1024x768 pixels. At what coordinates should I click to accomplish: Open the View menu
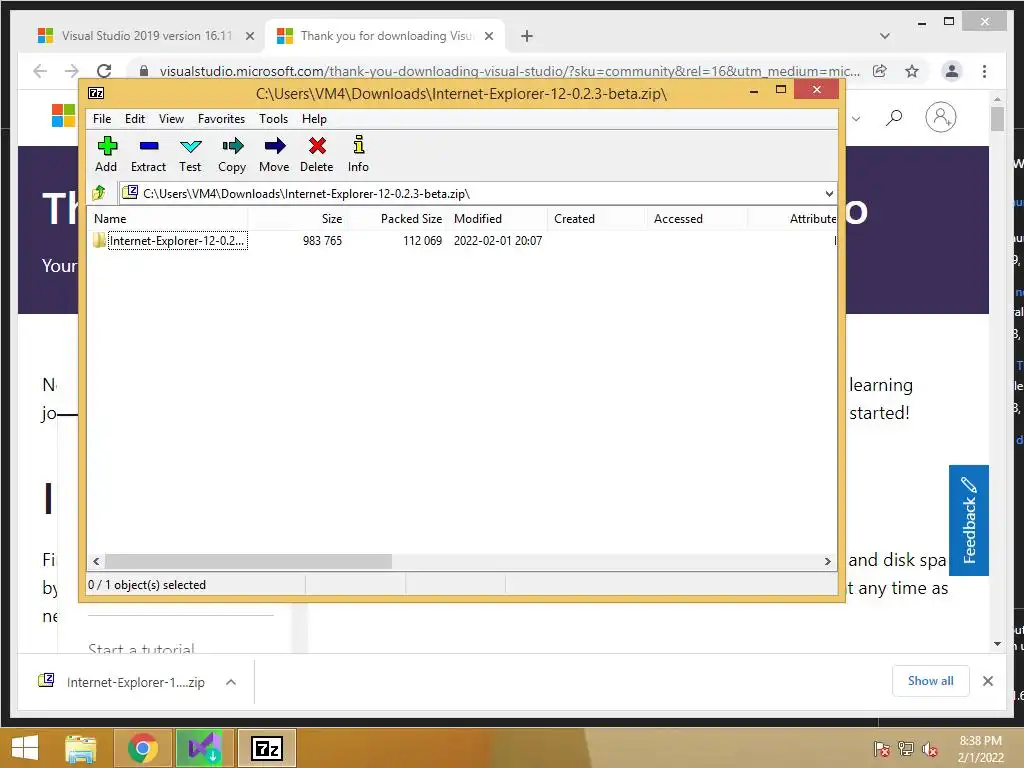(x=171, y=119)
